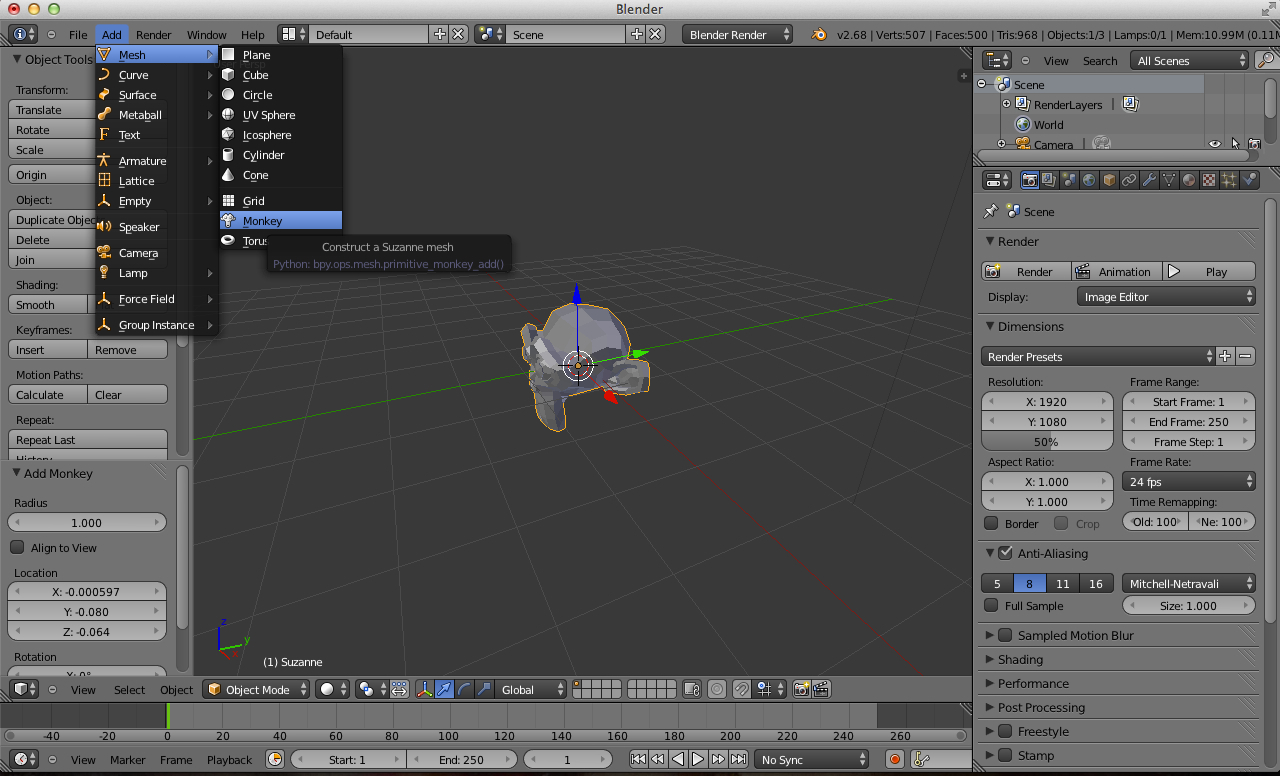Select anti-aliasing sample count 16

(x=1096, y=583)
